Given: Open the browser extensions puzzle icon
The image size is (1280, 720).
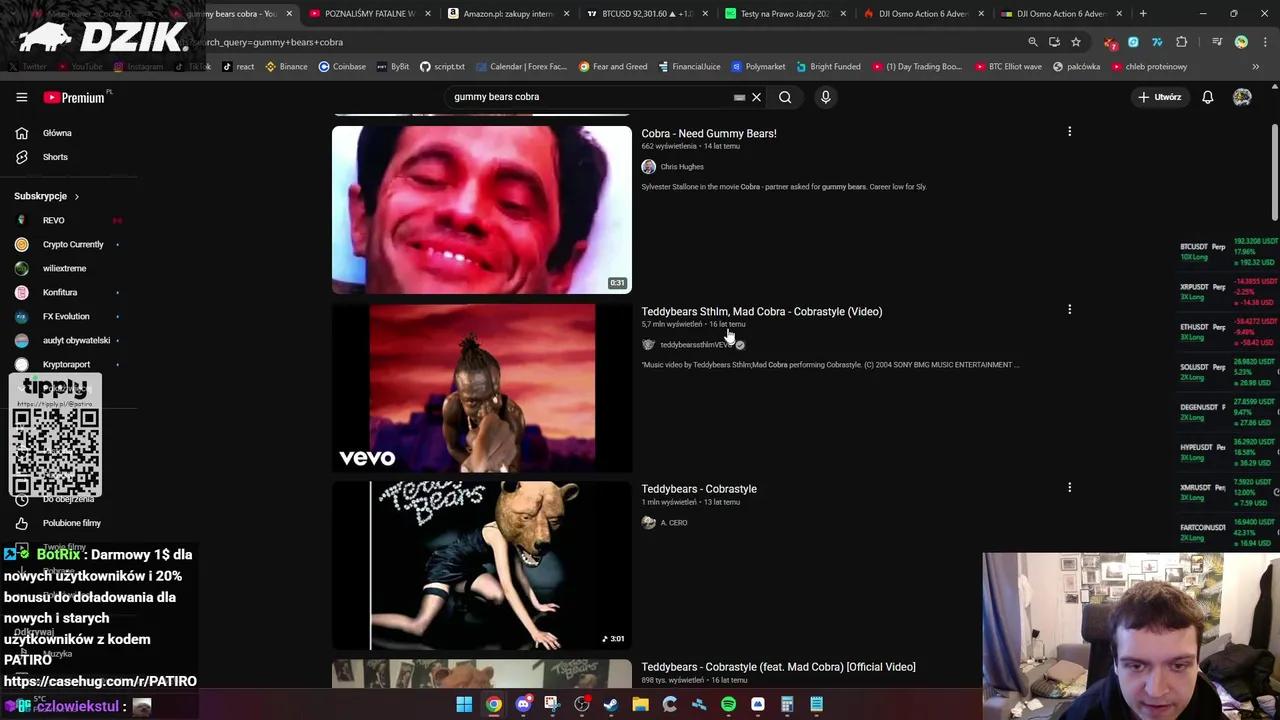Looking at the screenshot, I should tap(1182, 42).
